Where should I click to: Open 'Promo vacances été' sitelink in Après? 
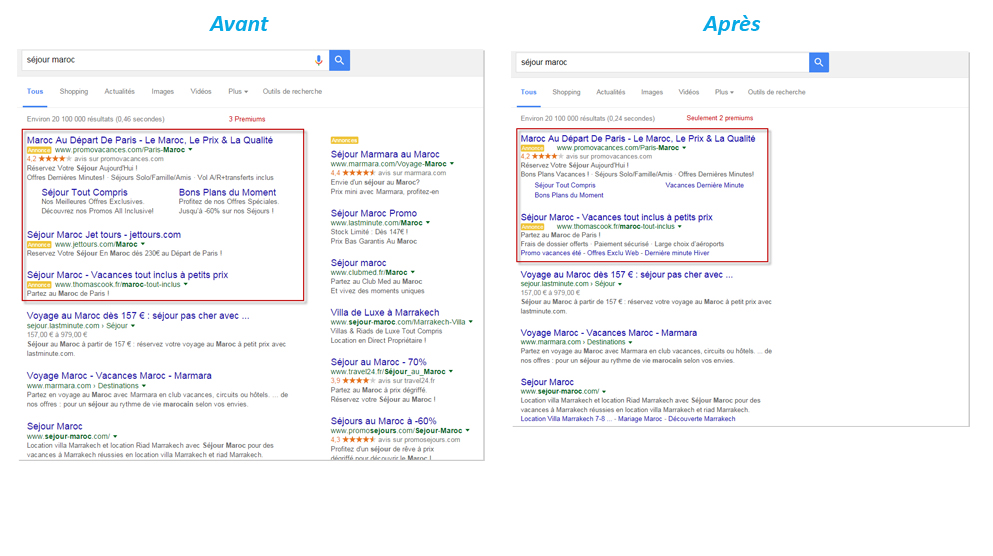[x=550, y=253]
